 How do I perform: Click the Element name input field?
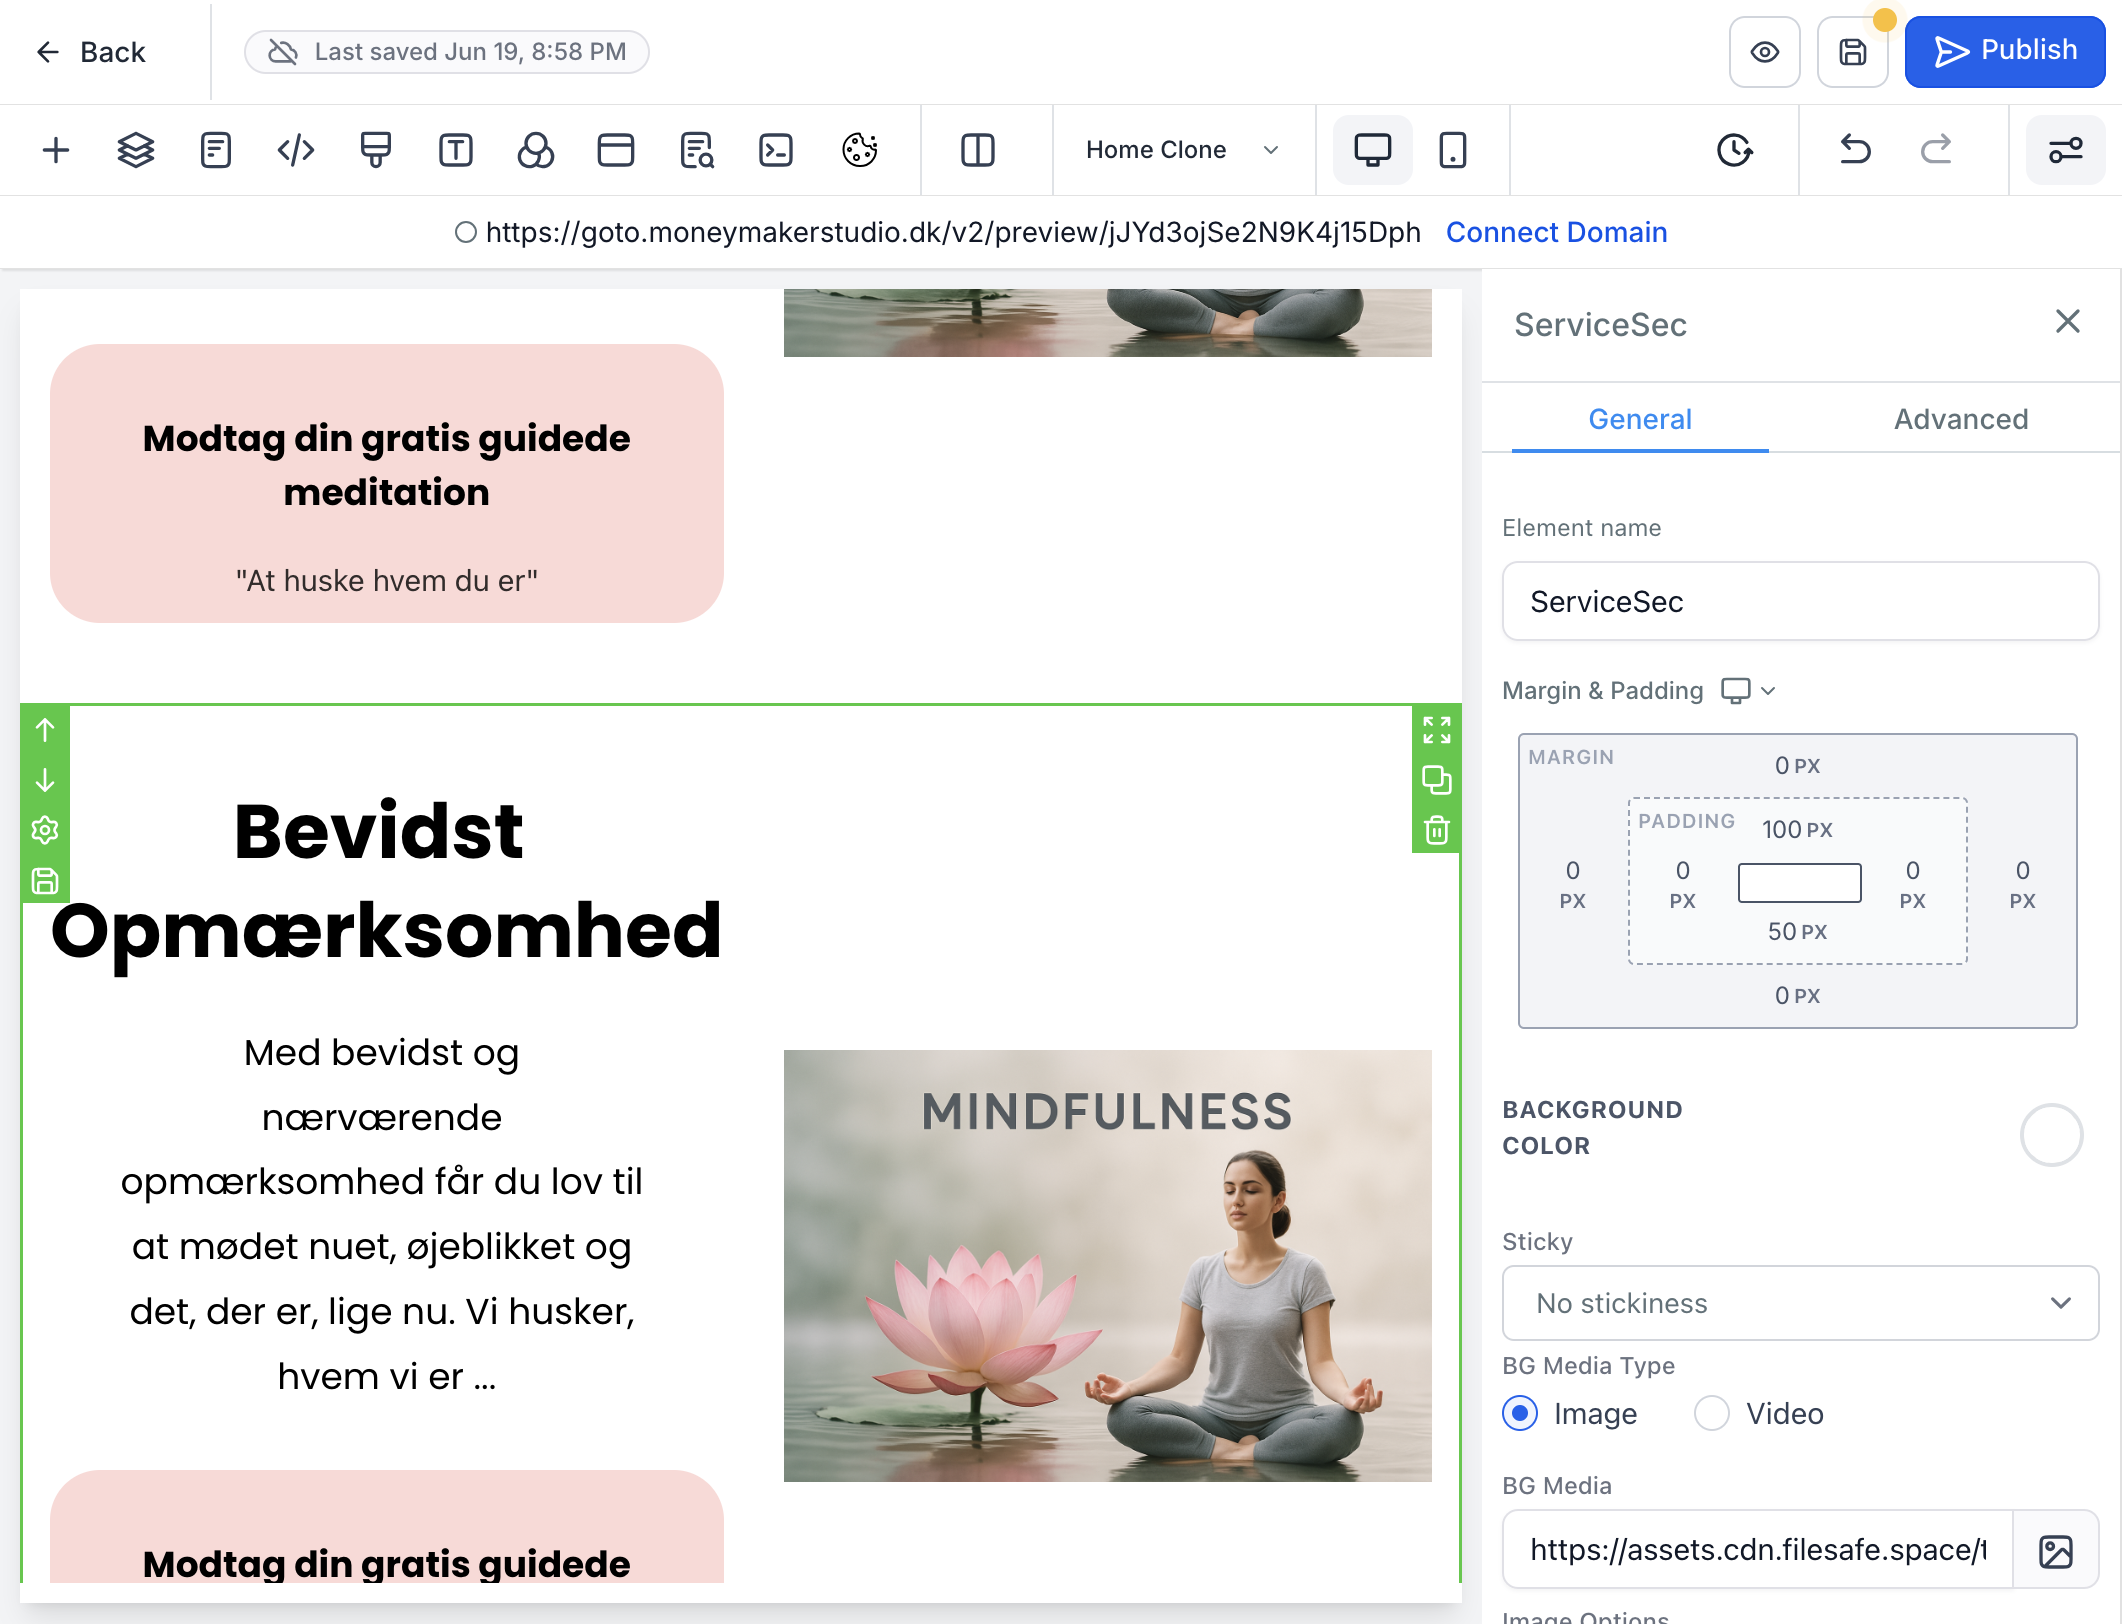click(1800, 601)
